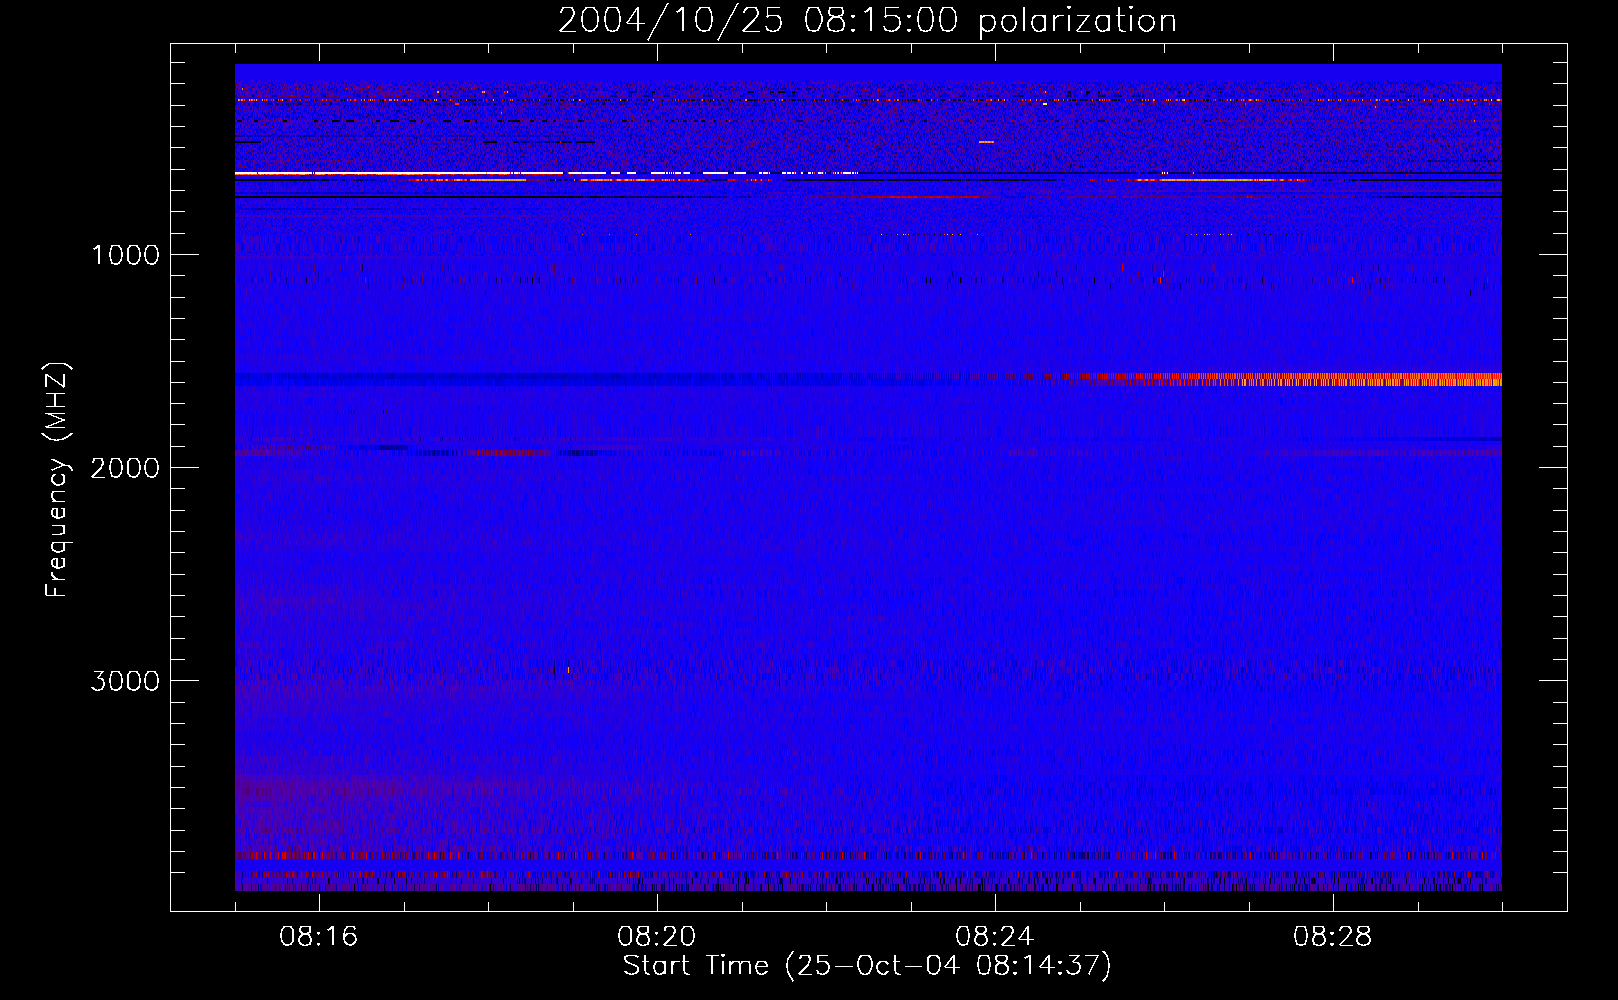Click the 08:20 time tick label
Screen dimensions: 1618x1000
(657, 937)
